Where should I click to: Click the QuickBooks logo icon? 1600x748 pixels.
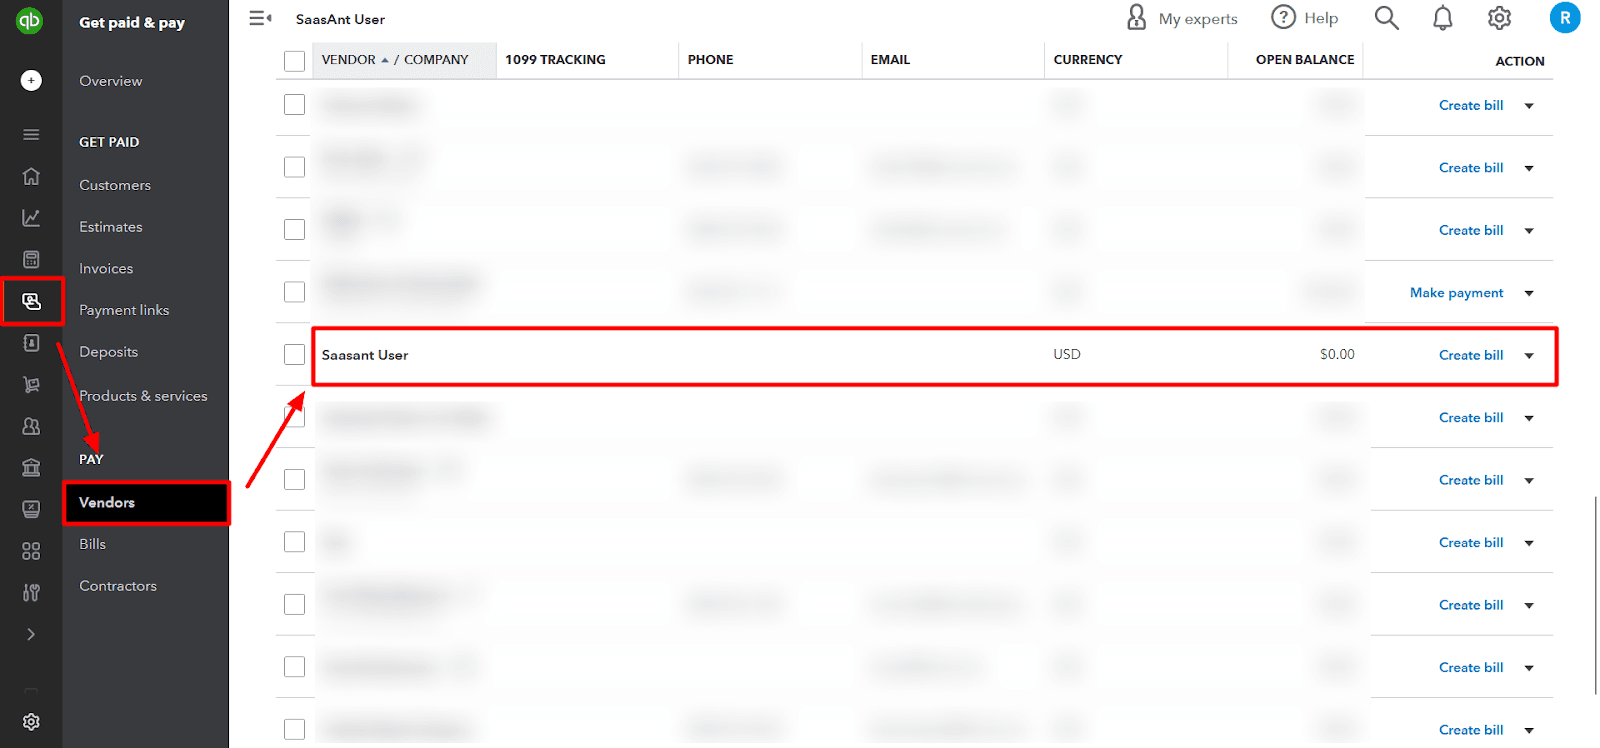pyautogui.click(x=30, y=20)
